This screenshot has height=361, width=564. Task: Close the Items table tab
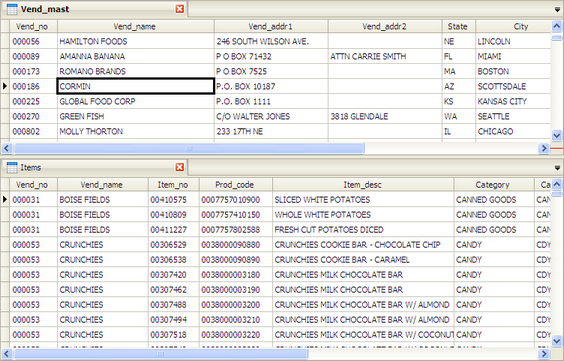pos(180,167)
